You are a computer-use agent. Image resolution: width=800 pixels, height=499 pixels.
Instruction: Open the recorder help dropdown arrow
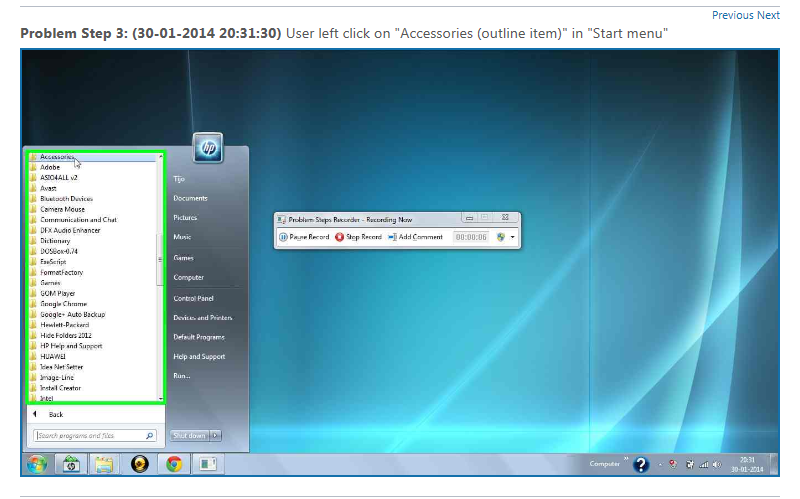tap(512, 237)
